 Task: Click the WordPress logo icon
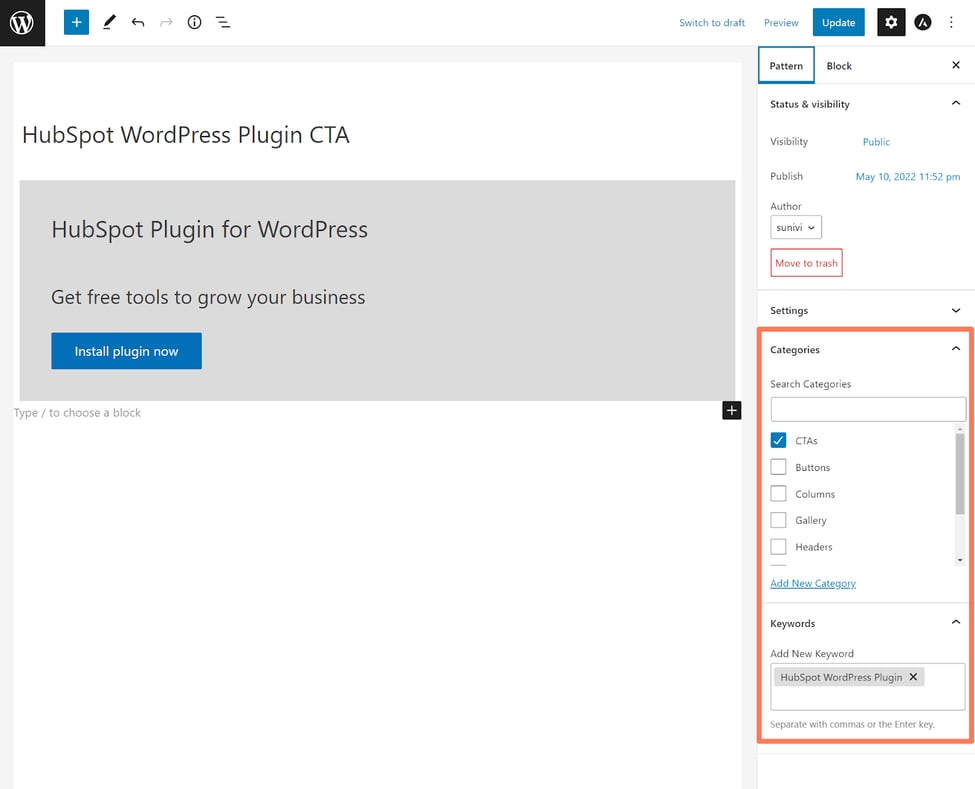tap(22, 23)
